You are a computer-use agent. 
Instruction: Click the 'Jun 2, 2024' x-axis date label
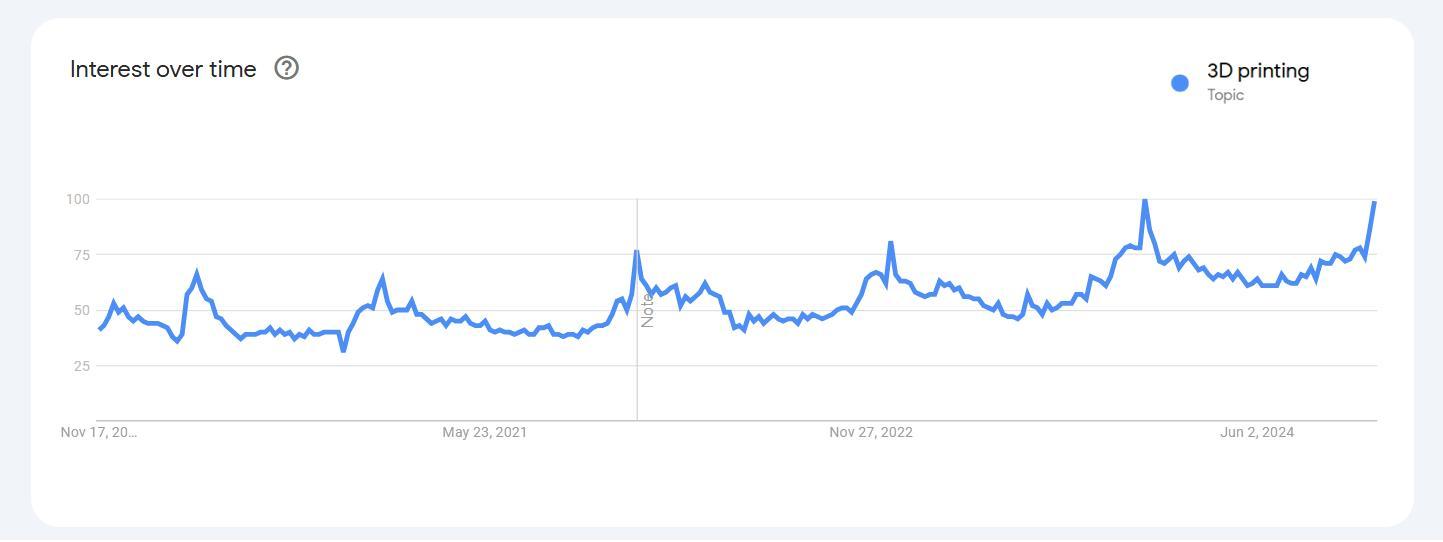1256,432
